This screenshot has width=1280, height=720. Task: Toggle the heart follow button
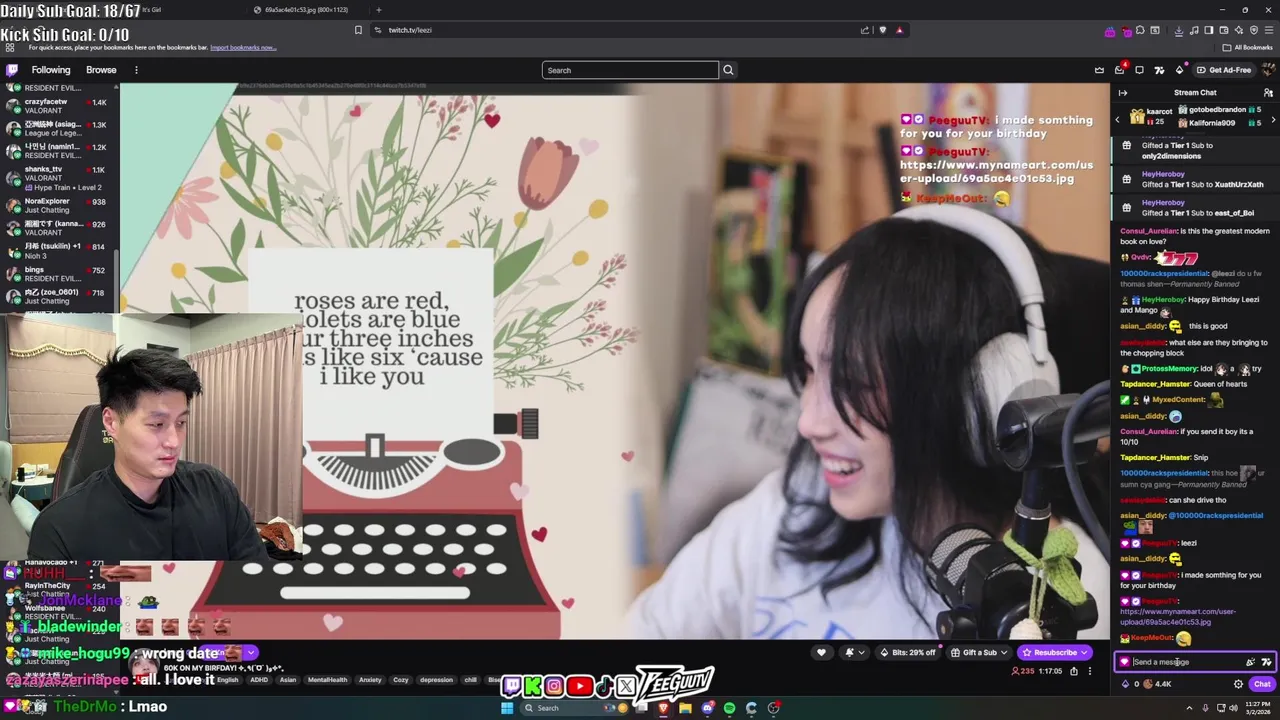[821, 652]
